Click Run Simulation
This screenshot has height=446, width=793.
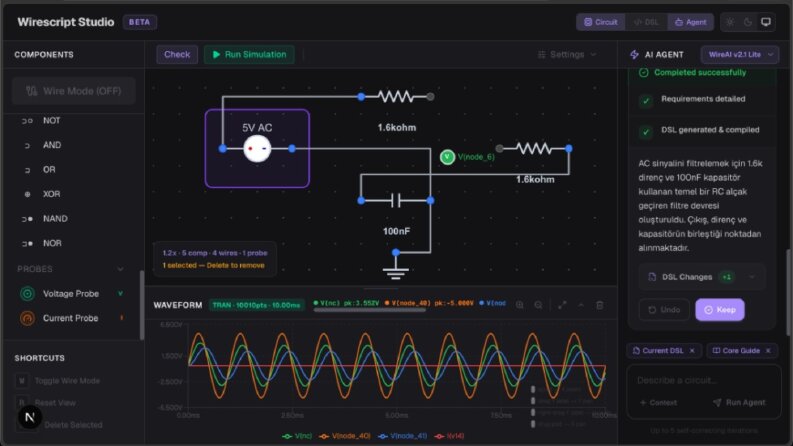[x=249, y=55]
